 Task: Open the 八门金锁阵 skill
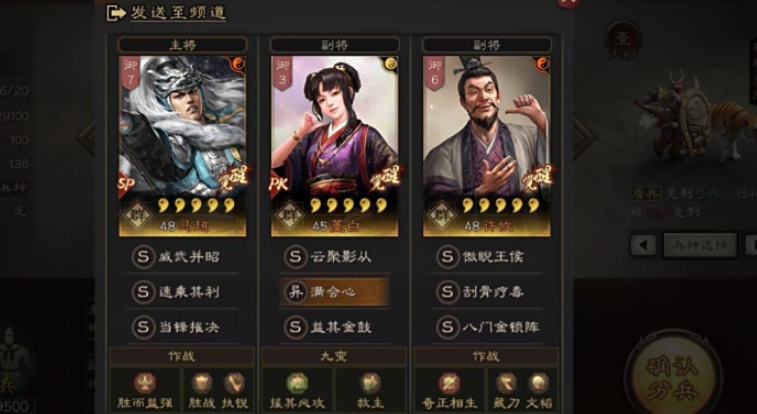coord(487,327)
